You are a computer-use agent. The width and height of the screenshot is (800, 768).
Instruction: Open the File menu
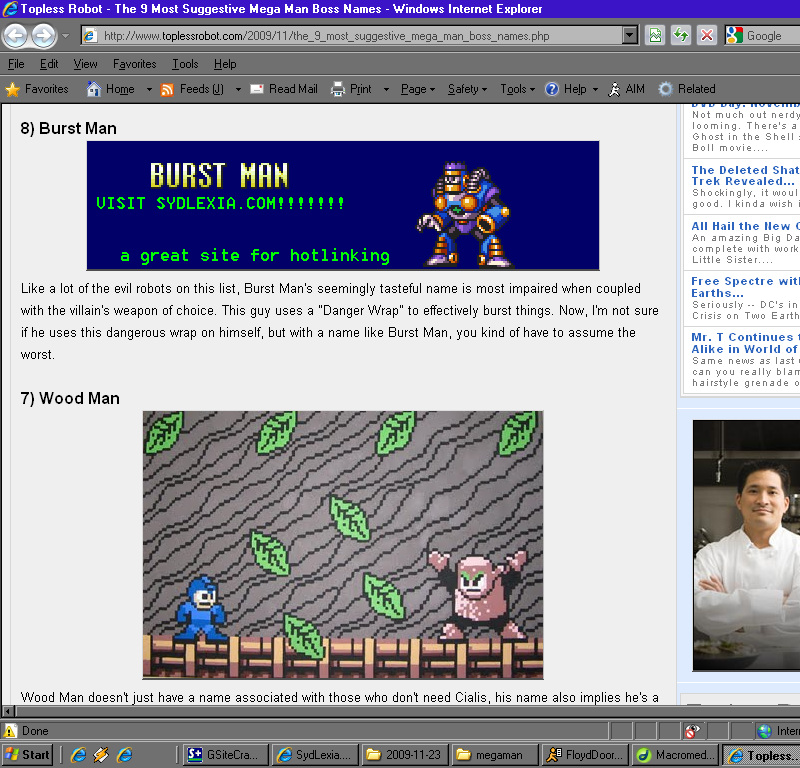[16, 64]
